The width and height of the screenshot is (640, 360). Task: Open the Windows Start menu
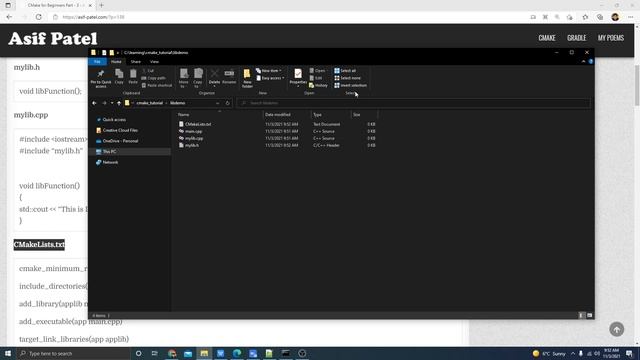8,353
